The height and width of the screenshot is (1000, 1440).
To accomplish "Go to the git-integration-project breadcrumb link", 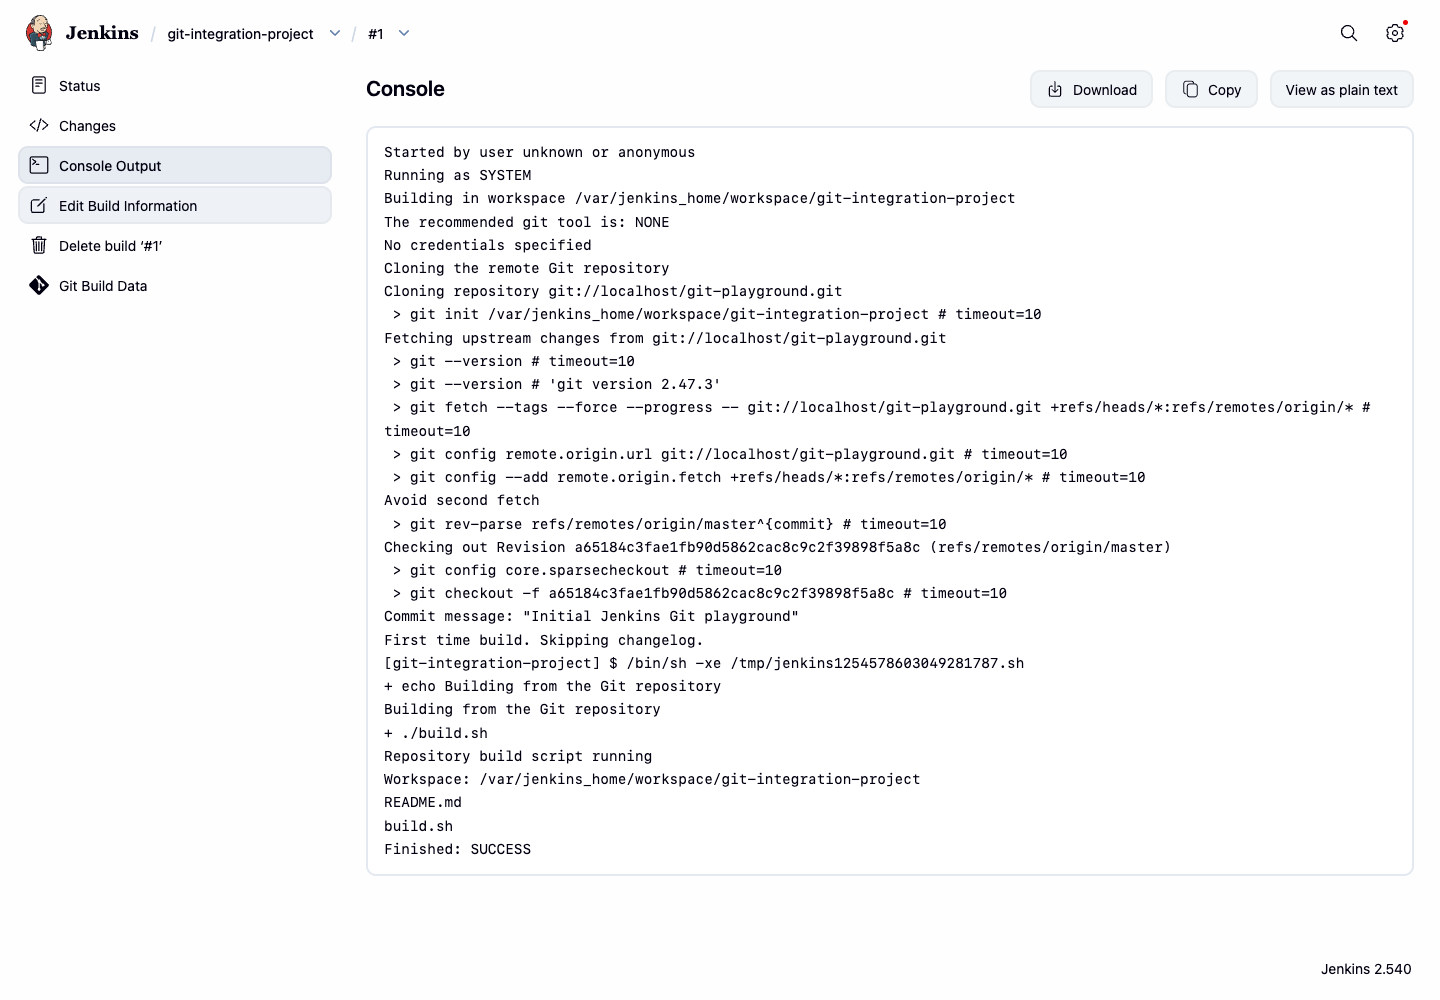I will coord(240,34).
